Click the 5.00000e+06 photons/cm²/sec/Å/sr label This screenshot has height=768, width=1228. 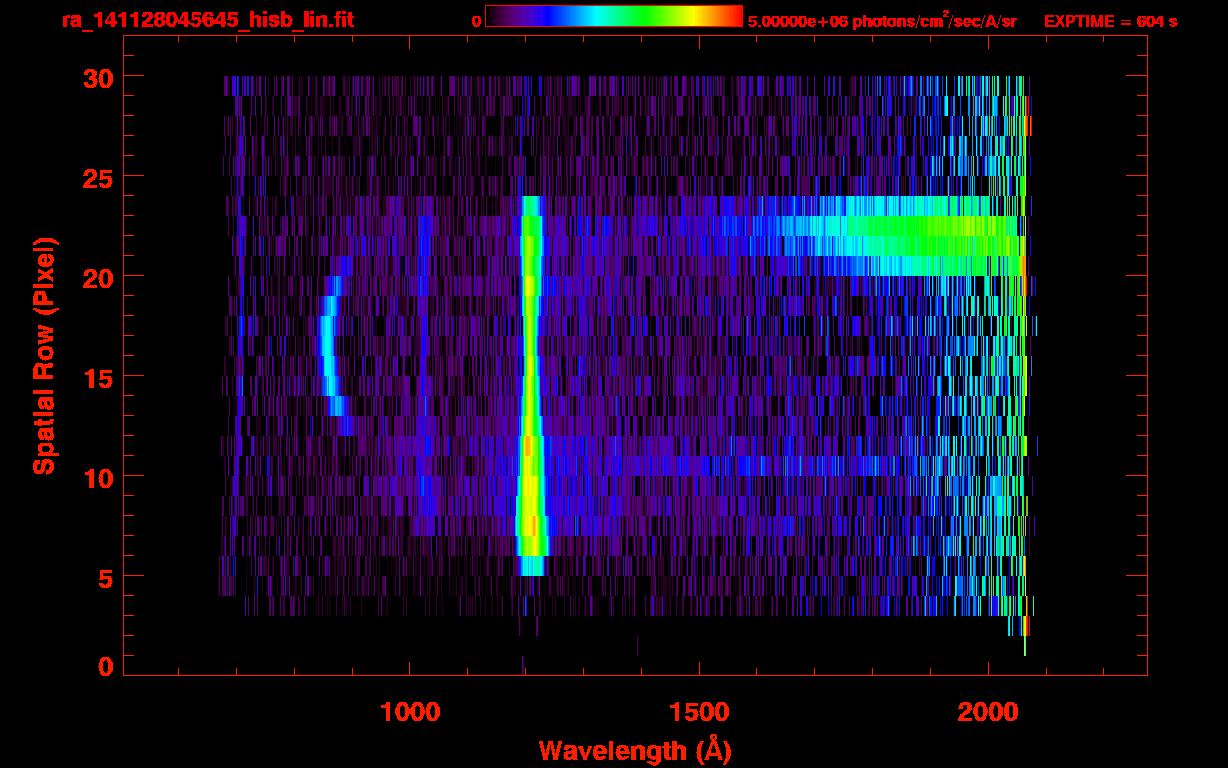click(x=882, y=20)
